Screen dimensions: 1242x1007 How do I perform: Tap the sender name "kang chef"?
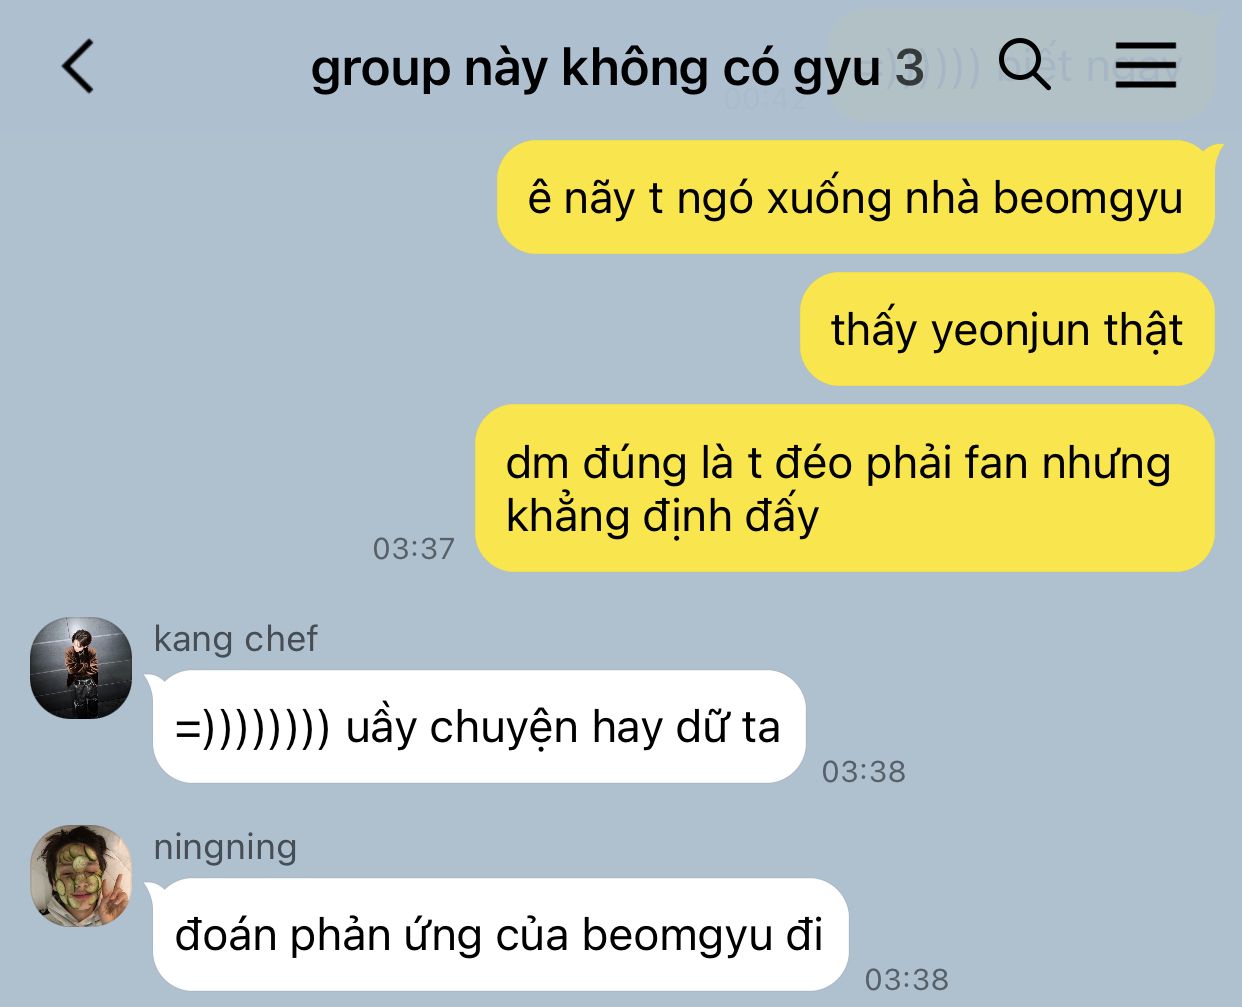(x=236, y=638)
